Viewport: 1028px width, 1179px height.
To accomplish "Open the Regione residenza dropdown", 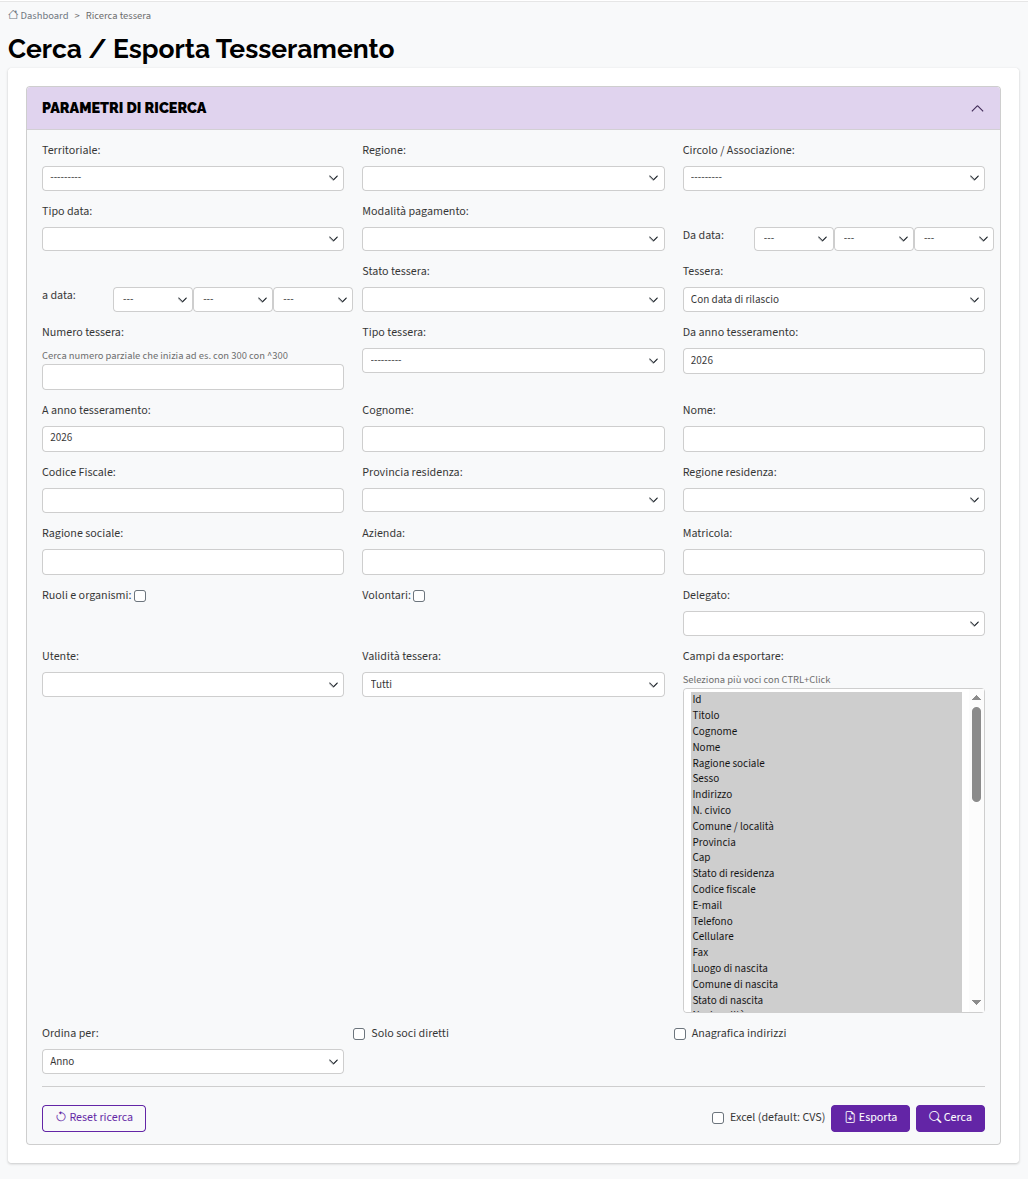I will tap(833, 500).
